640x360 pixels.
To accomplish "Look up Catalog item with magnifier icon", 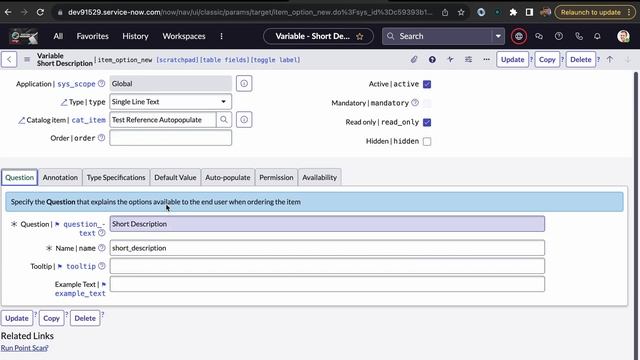I will [x=224, y=120].
